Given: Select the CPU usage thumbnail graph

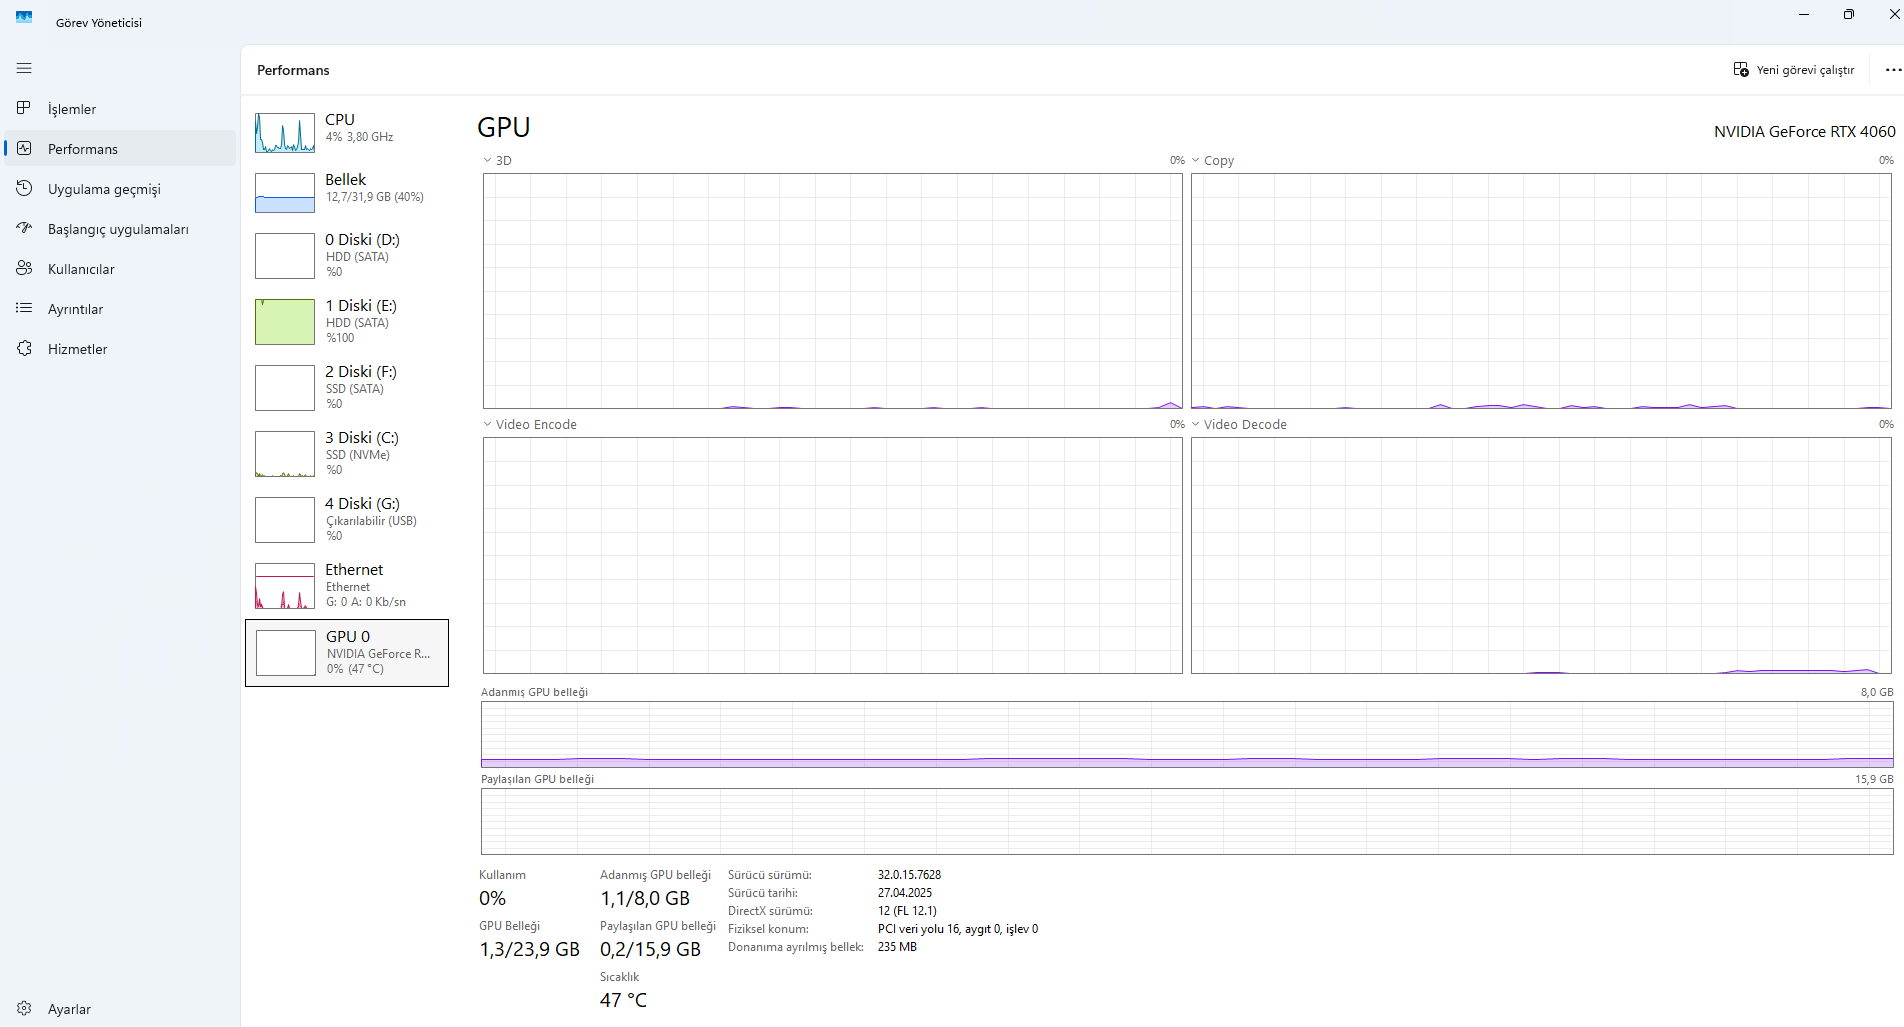Looking at the screenshot, I should pos(285,132).
